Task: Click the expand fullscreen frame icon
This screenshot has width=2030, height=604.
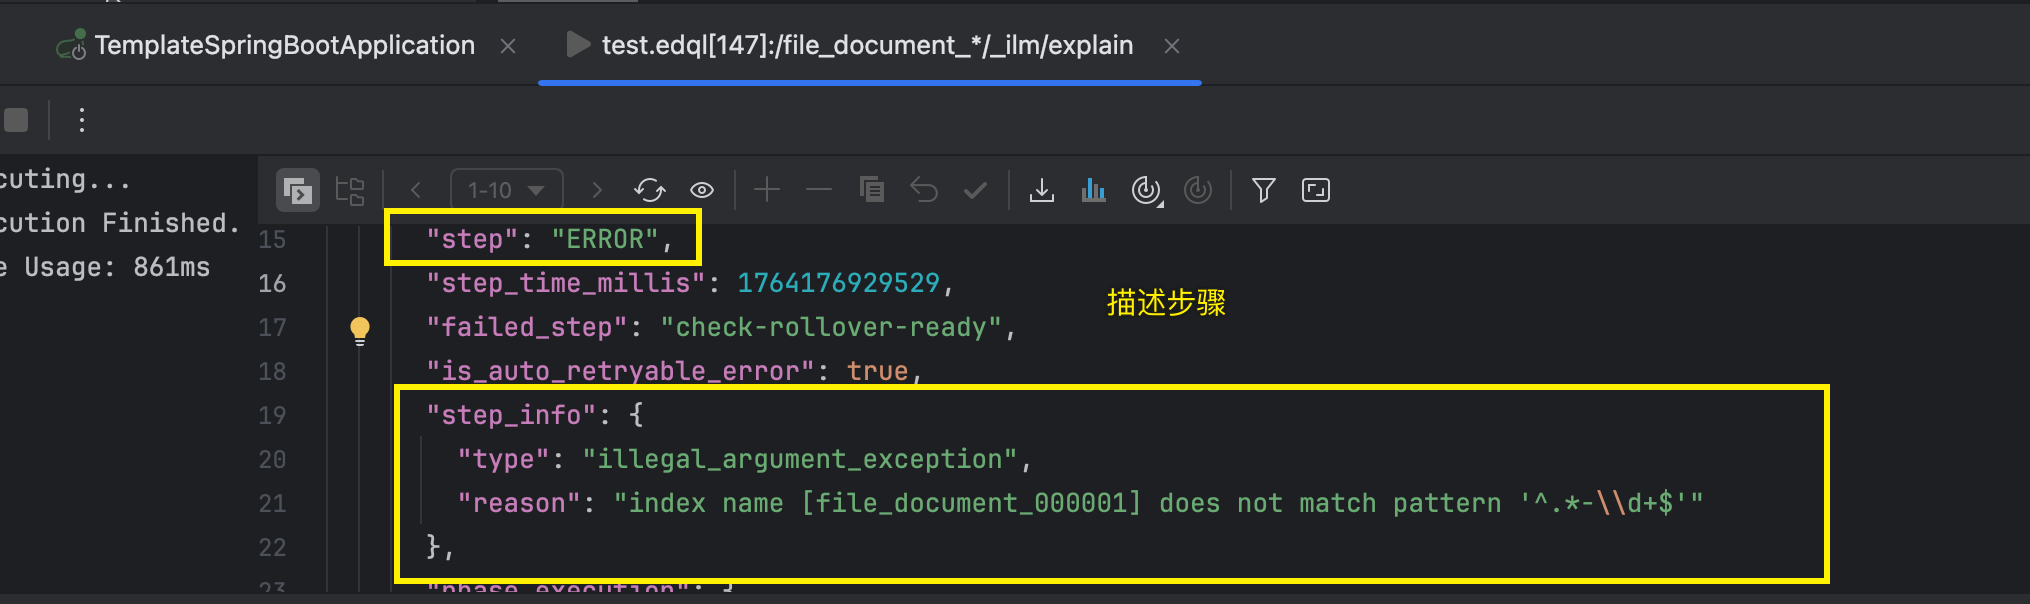Action: 1316,190
